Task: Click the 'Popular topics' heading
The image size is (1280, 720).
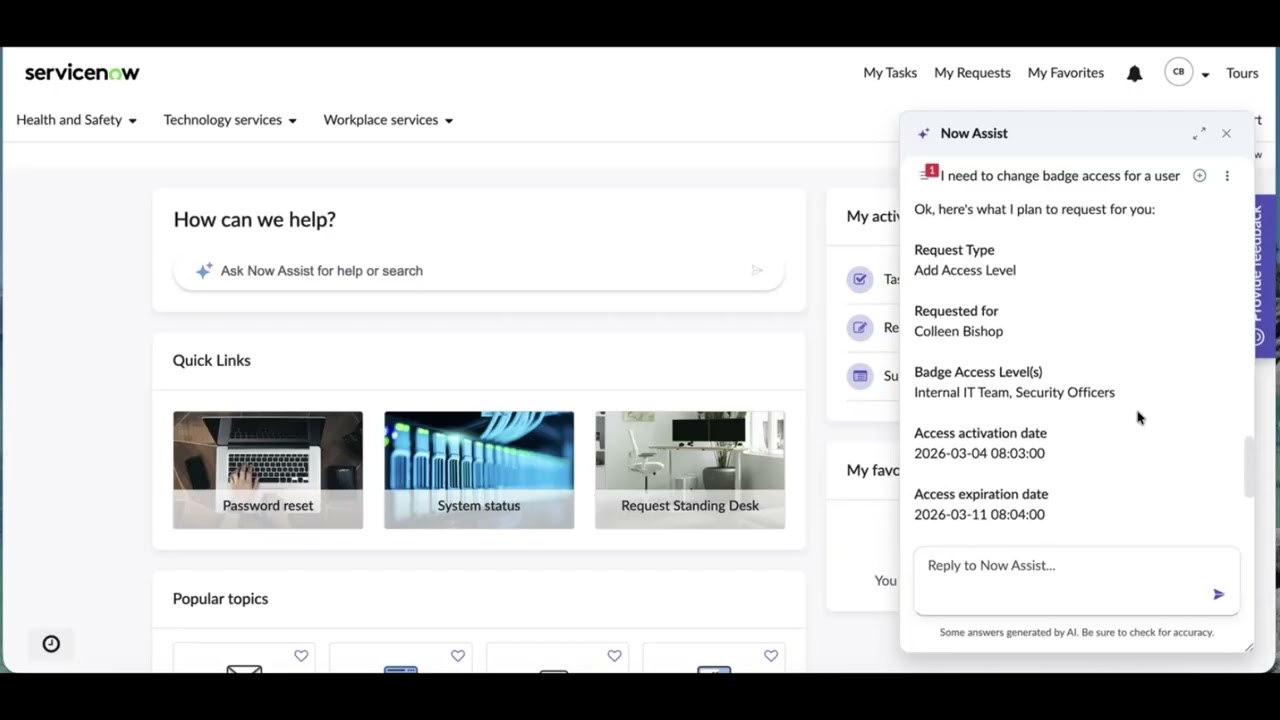Action: point(220,599)
